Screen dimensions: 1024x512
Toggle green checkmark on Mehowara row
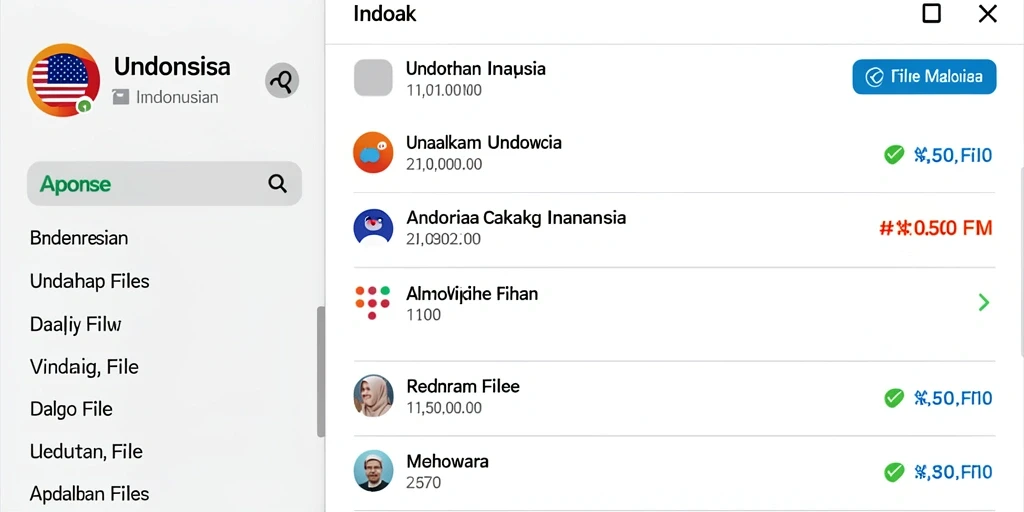(x=893, y=472)
